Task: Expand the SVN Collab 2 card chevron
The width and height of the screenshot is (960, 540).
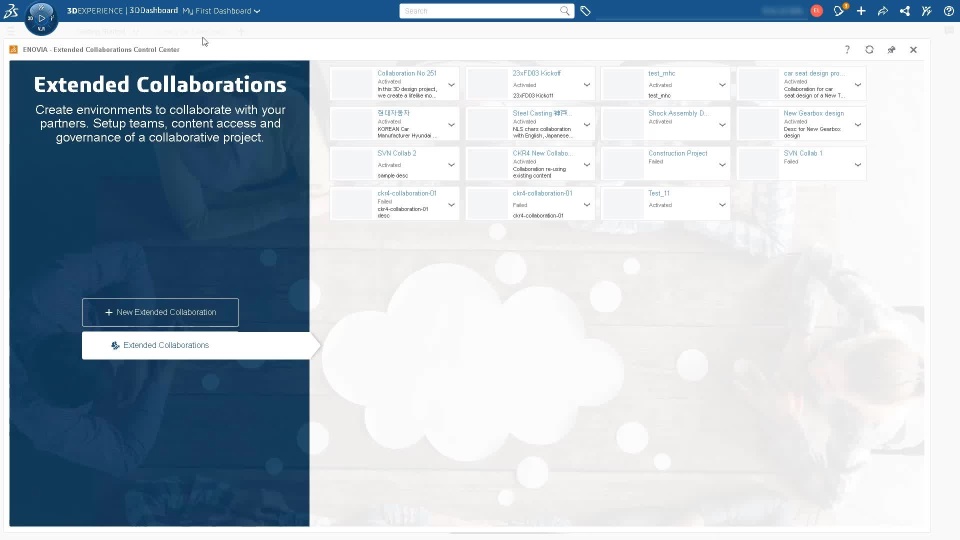Action: pos(451,165)
